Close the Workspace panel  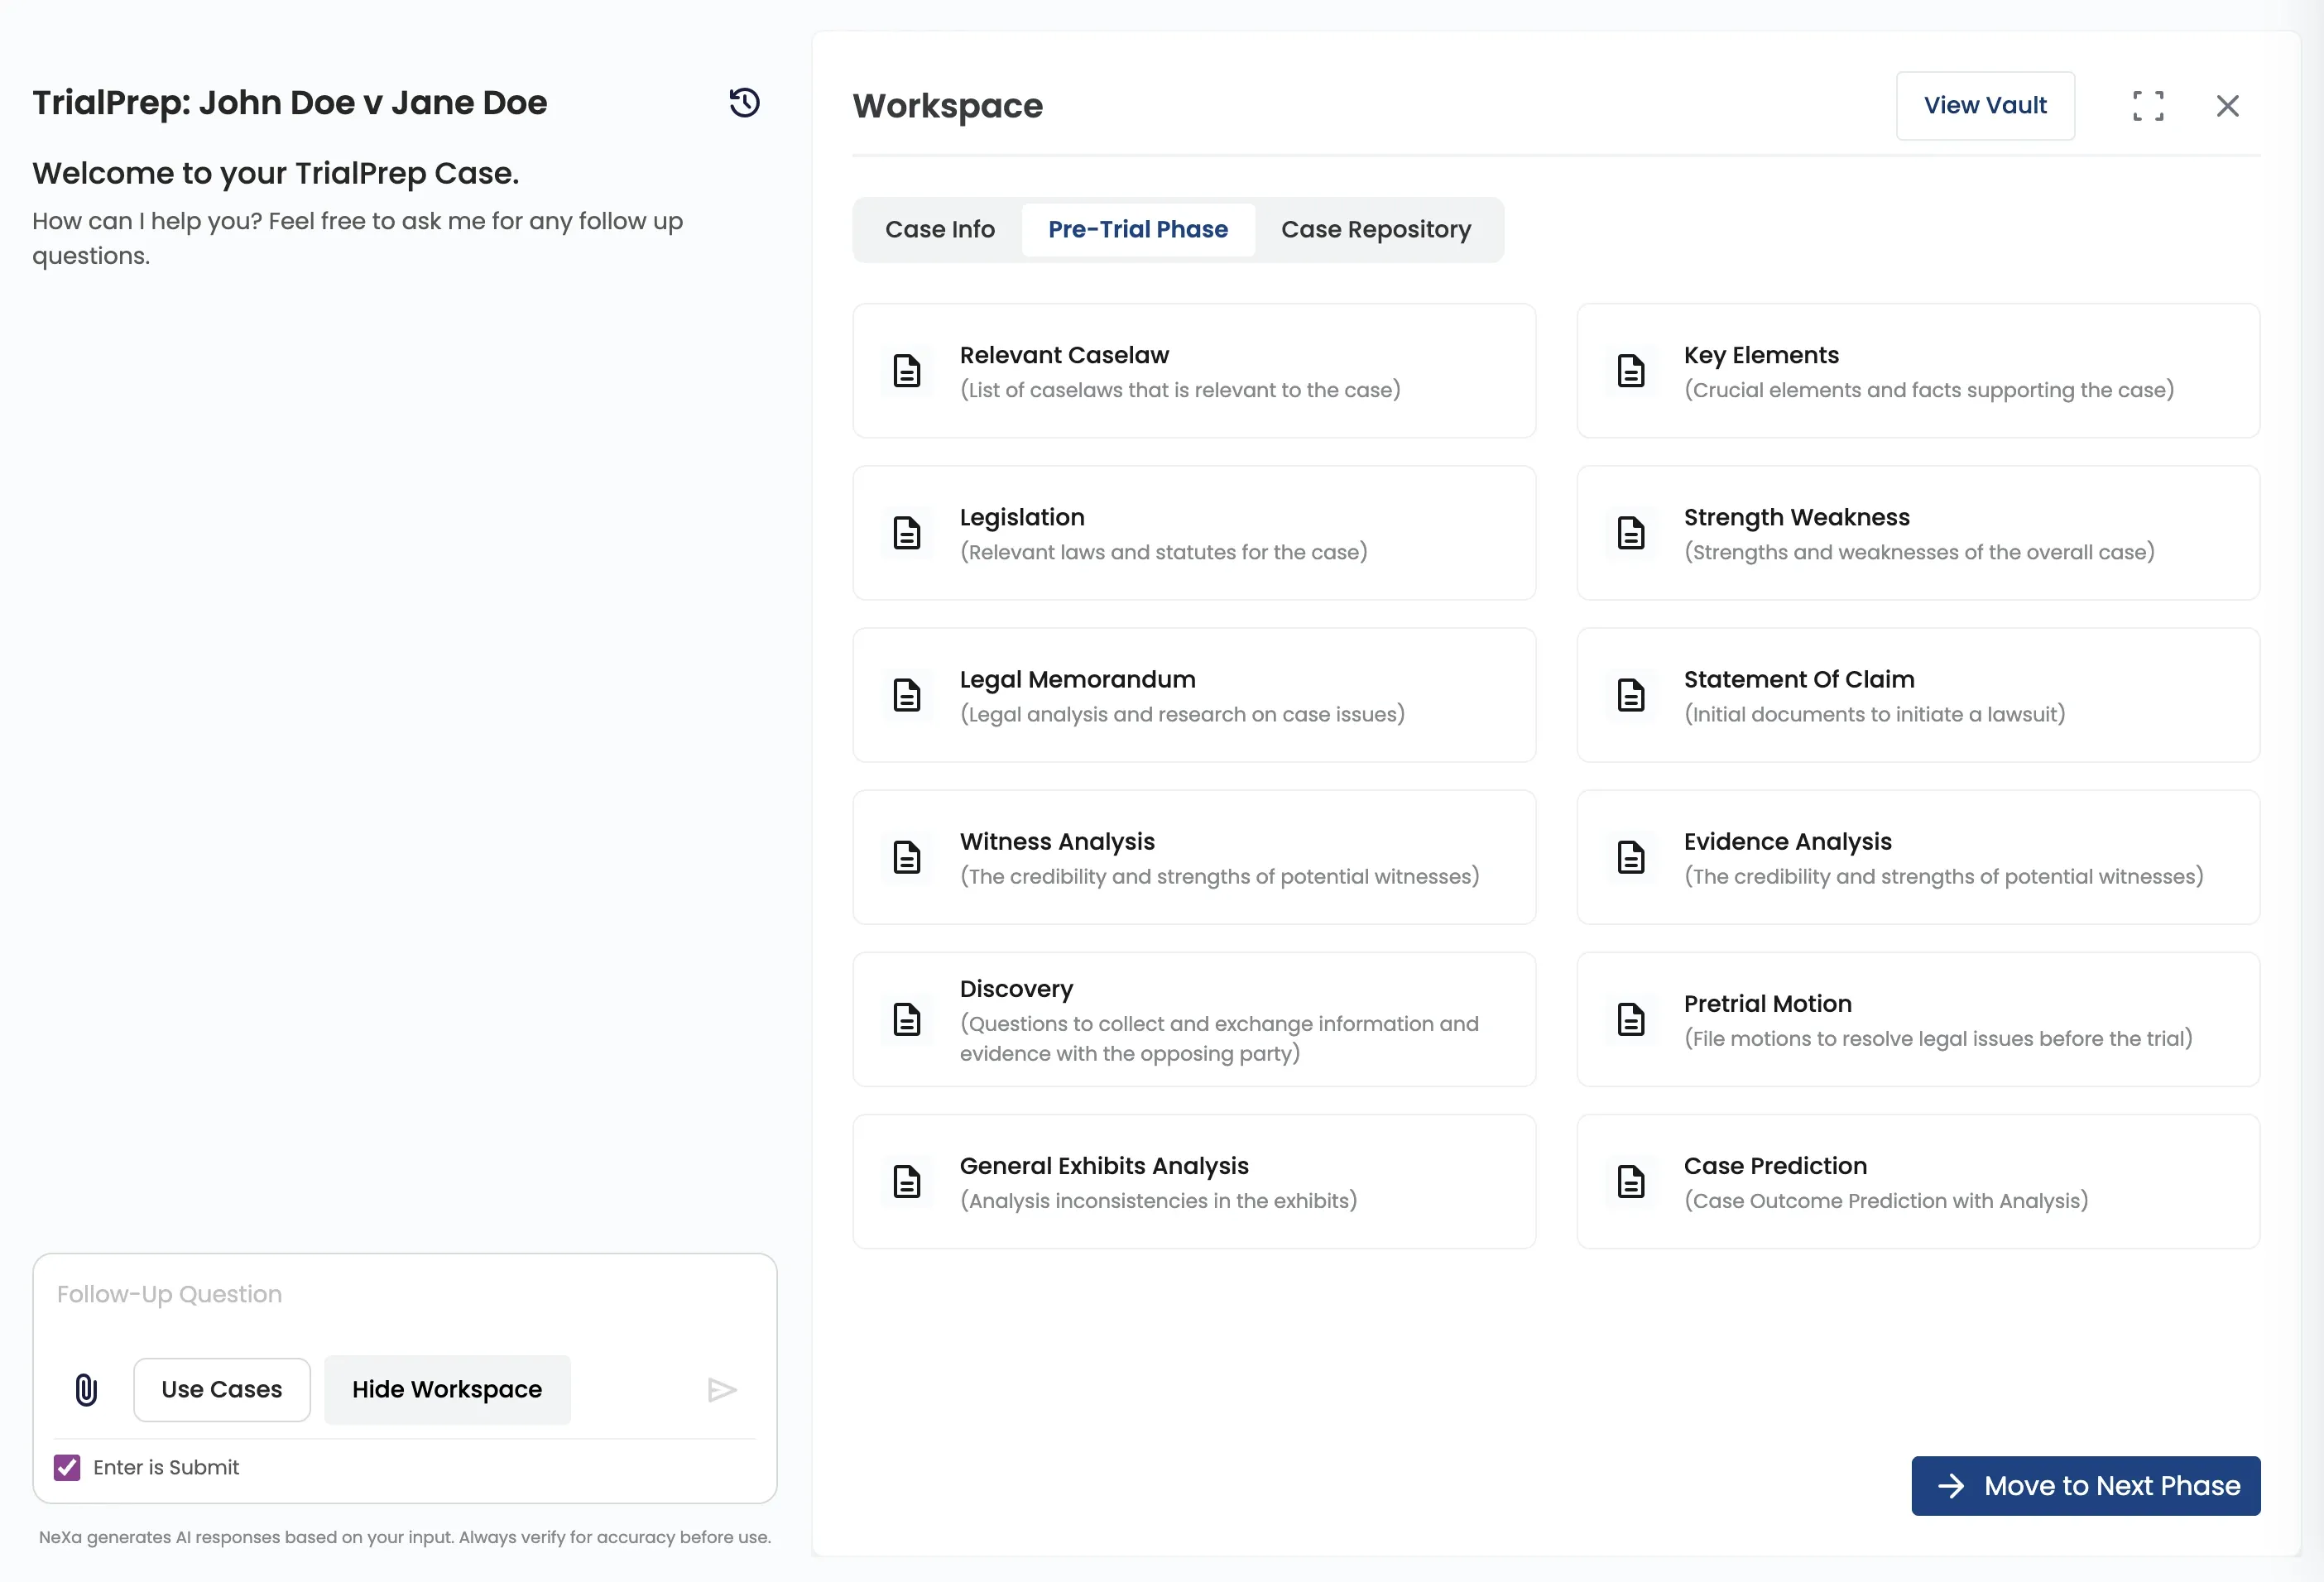coord(2227,106)
